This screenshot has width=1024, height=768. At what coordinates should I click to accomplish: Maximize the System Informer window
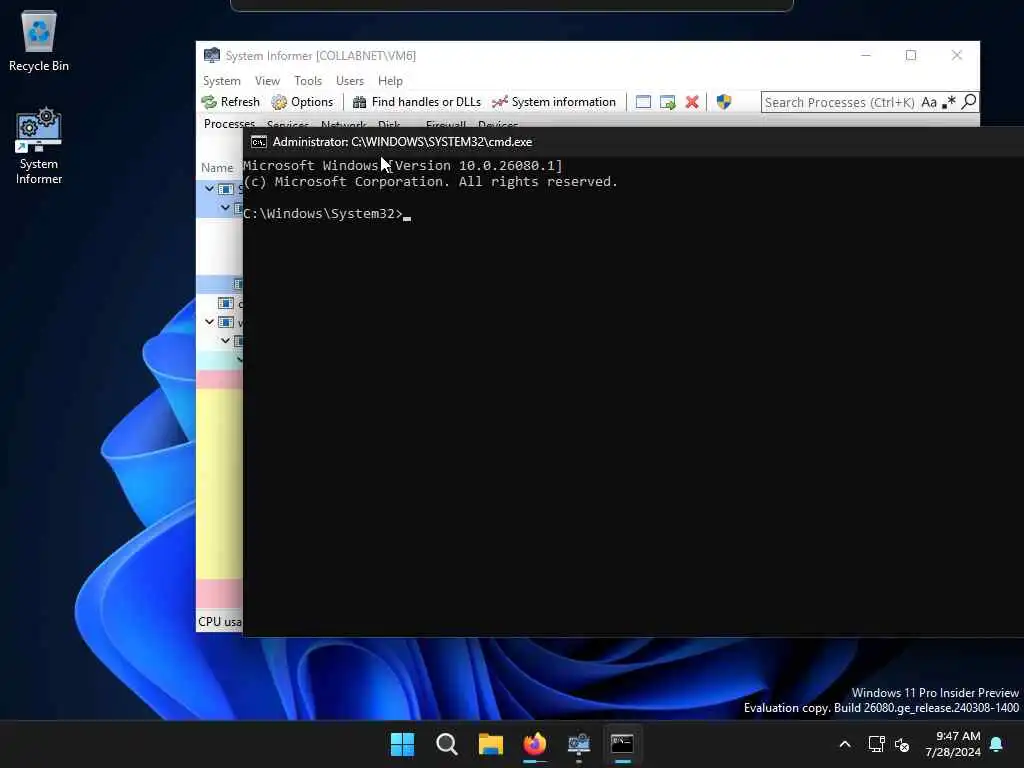point(911,56)
